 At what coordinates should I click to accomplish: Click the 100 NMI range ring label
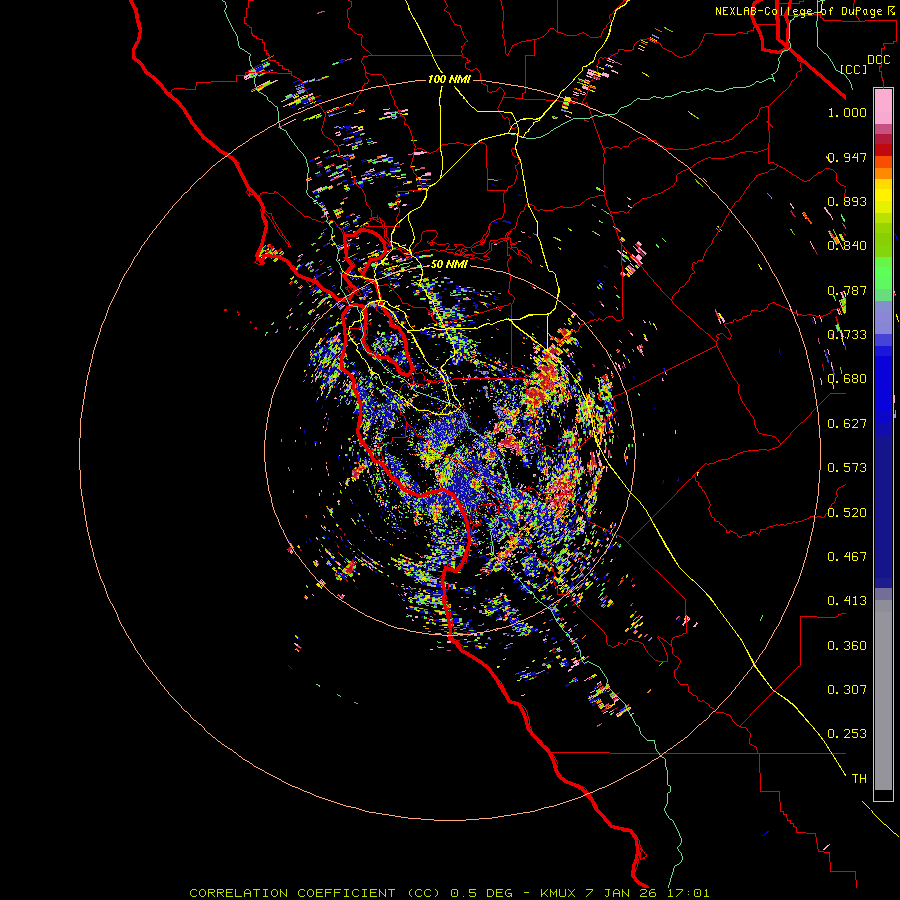(449, 79)
